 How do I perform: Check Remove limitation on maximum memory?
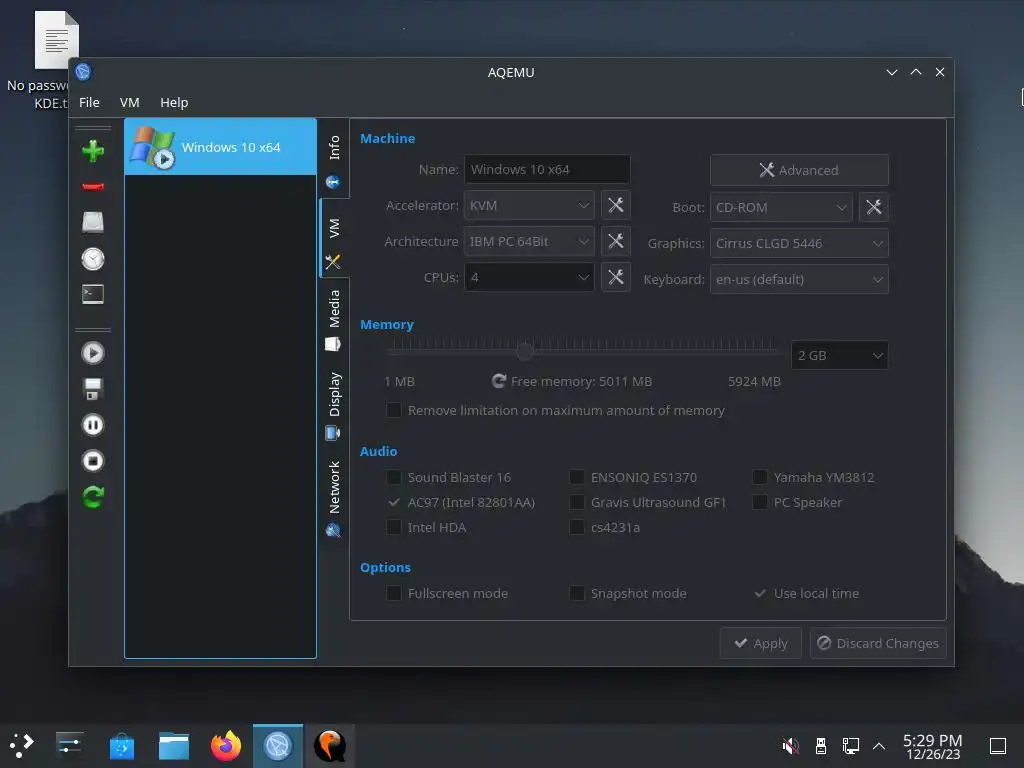394,410
